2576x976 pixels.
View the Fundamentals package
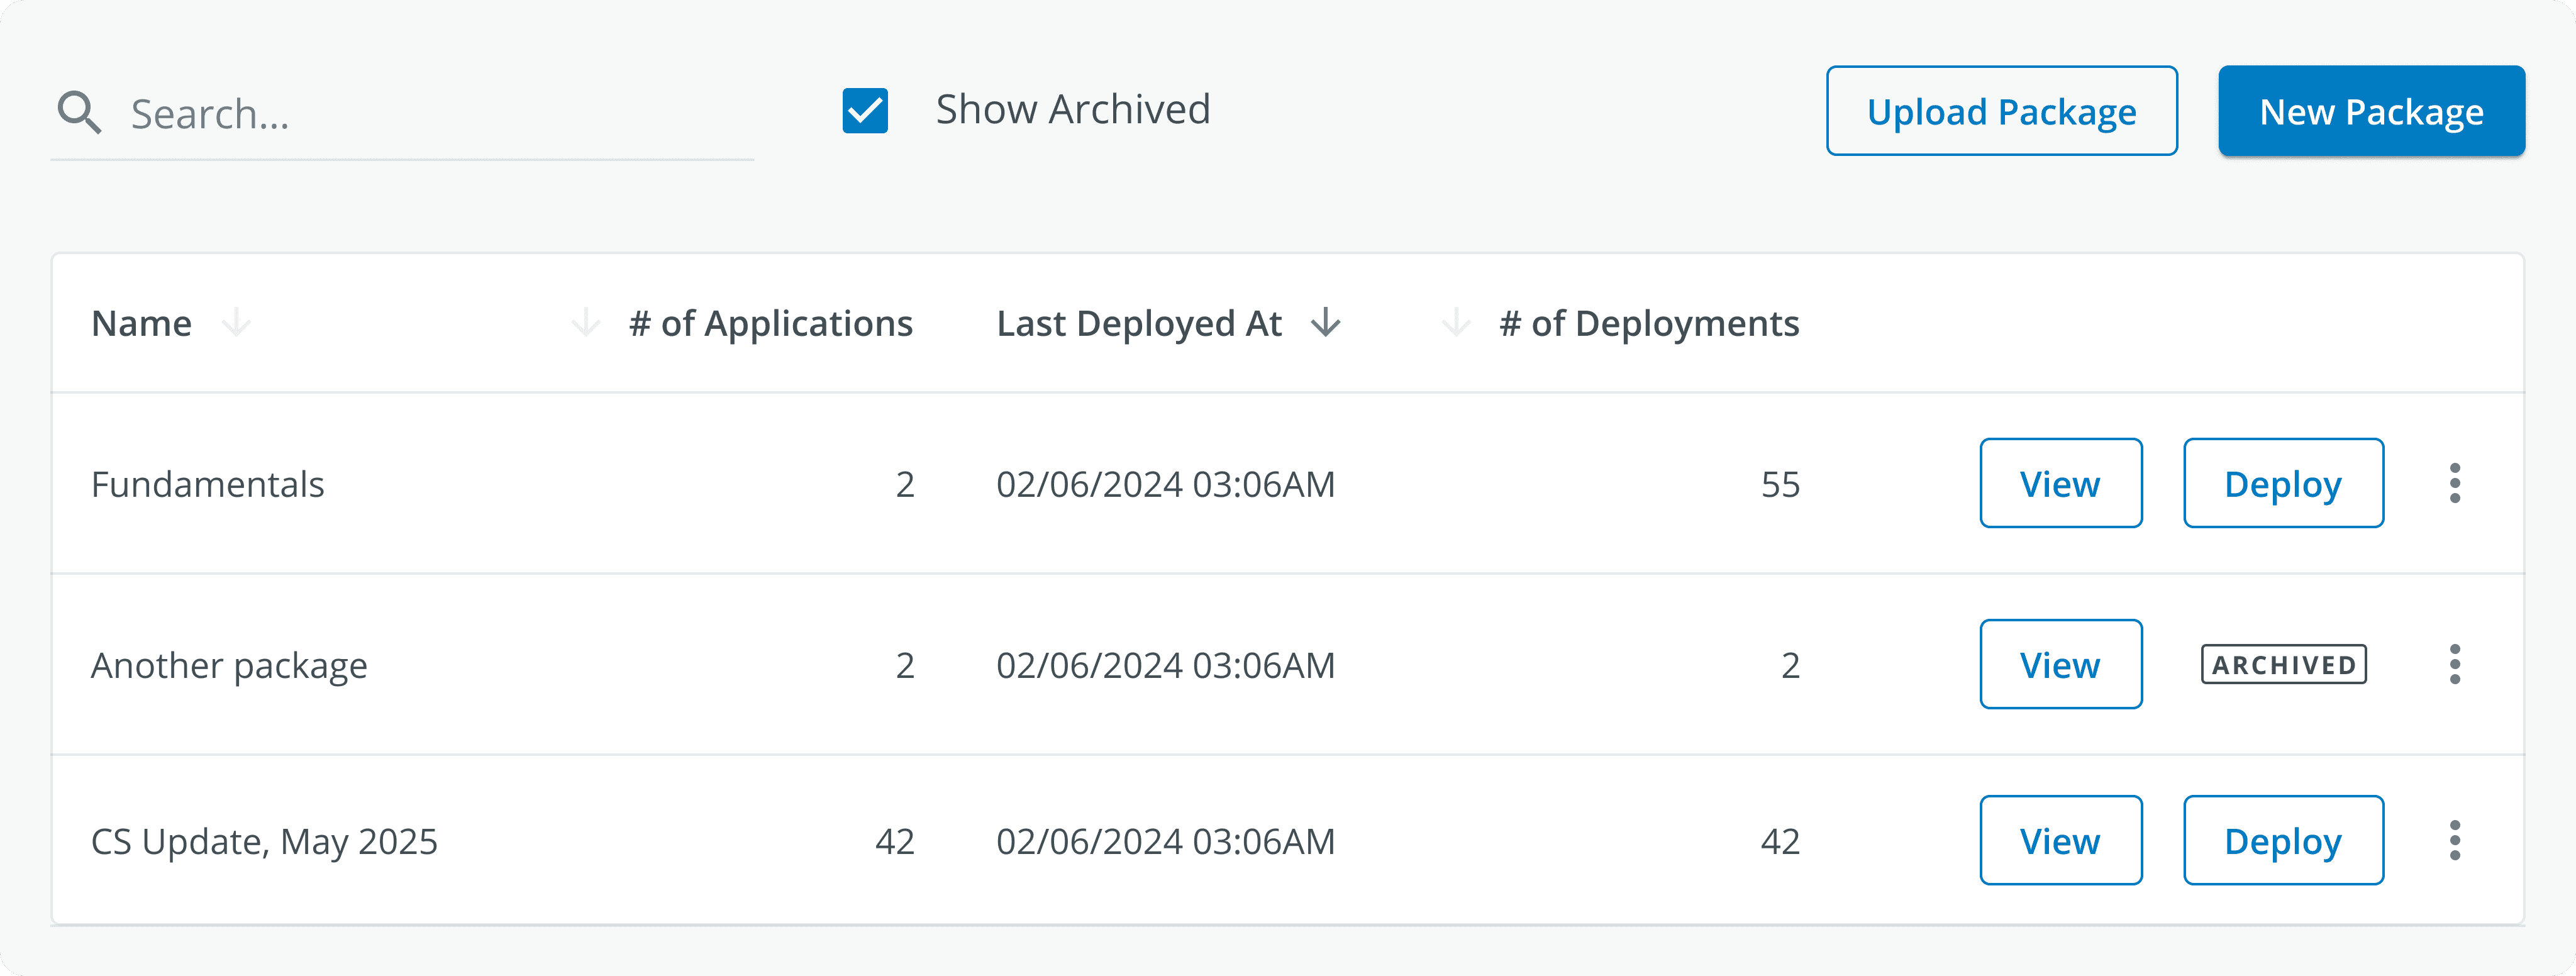click(x=2061, y=483)
